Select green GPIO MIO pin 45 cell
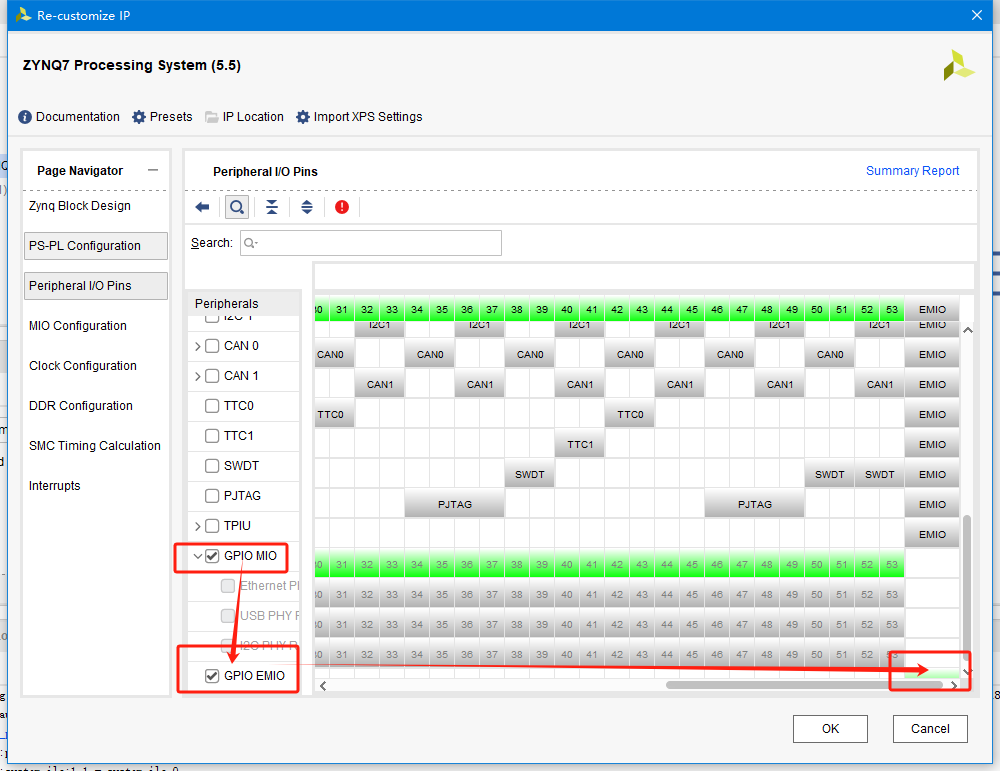 692,564
